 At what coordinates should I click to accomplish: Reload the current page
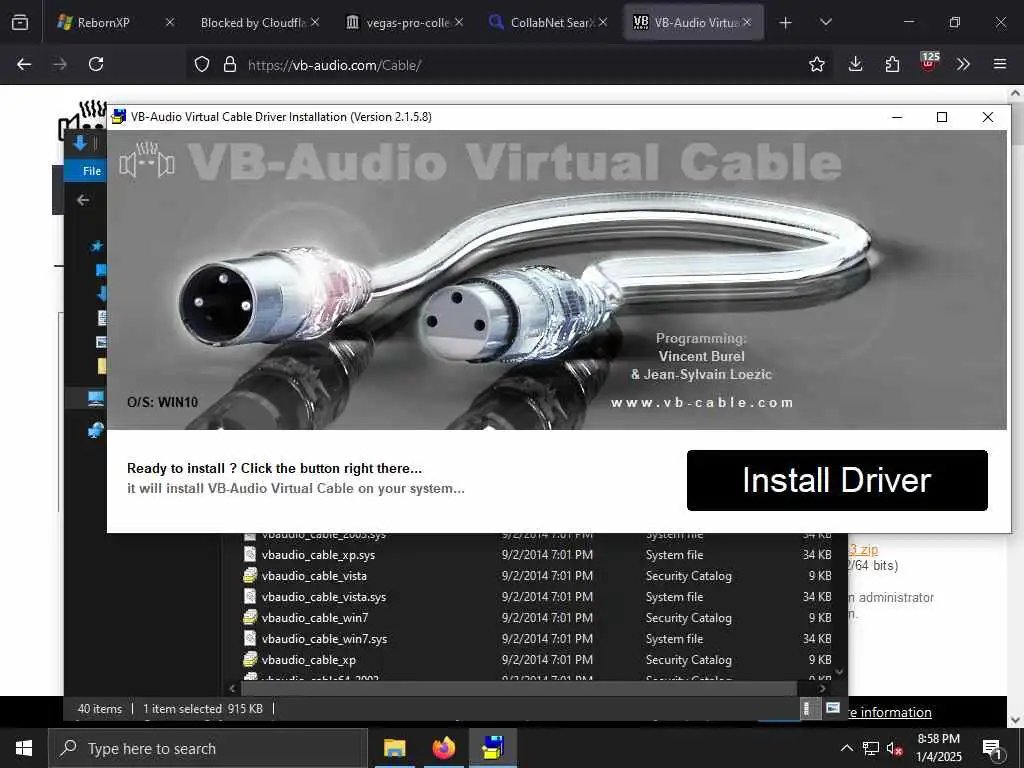96,64
